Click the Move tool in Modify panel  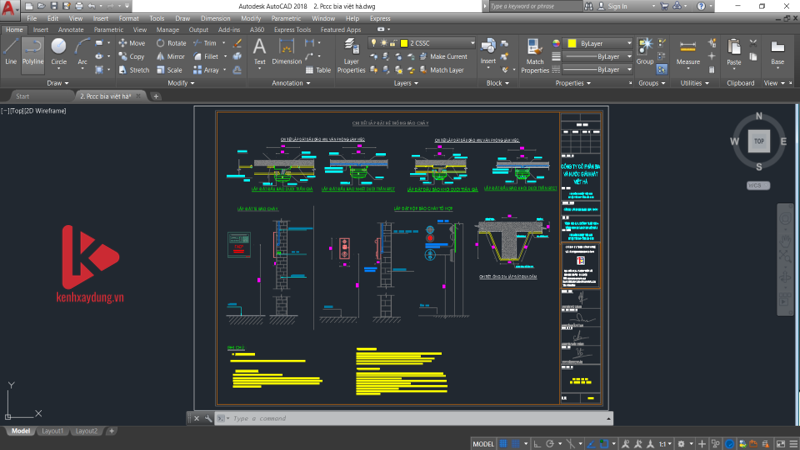pyautogui.click(x=132, y=44)
